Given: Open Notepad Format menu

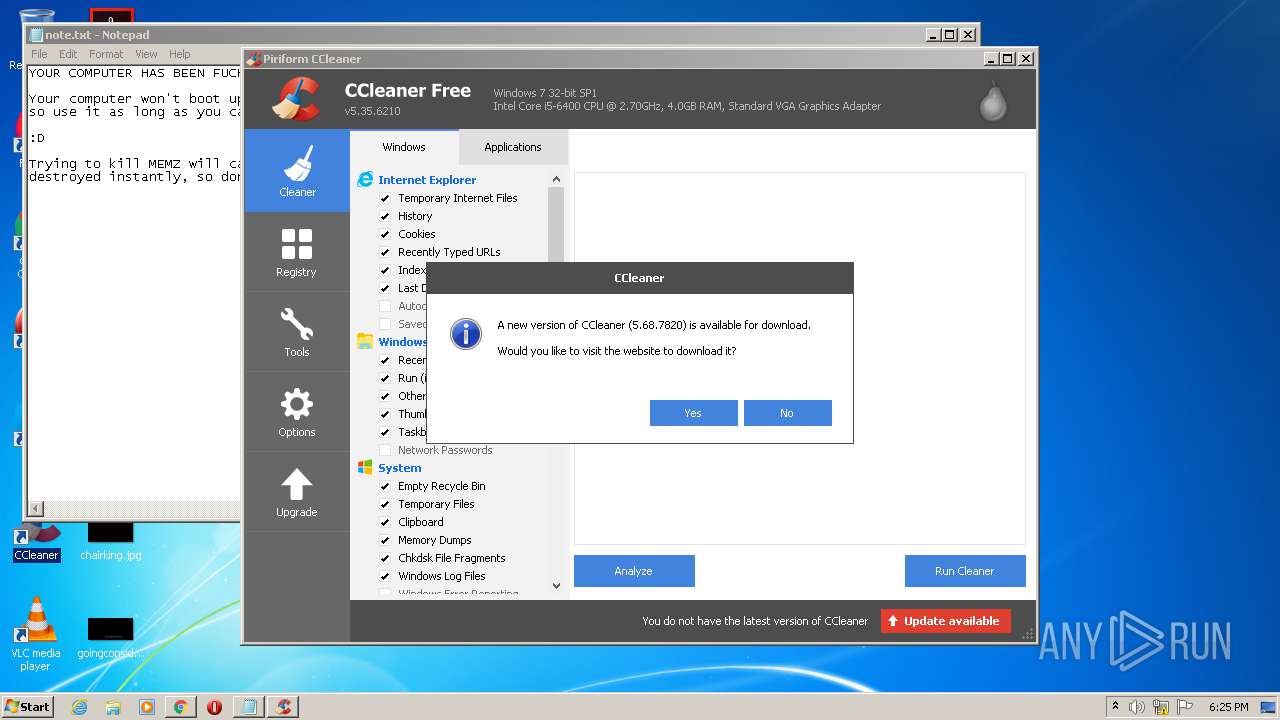Looking at the screenshot, I should pyautogui.click(x=106, y=54).
